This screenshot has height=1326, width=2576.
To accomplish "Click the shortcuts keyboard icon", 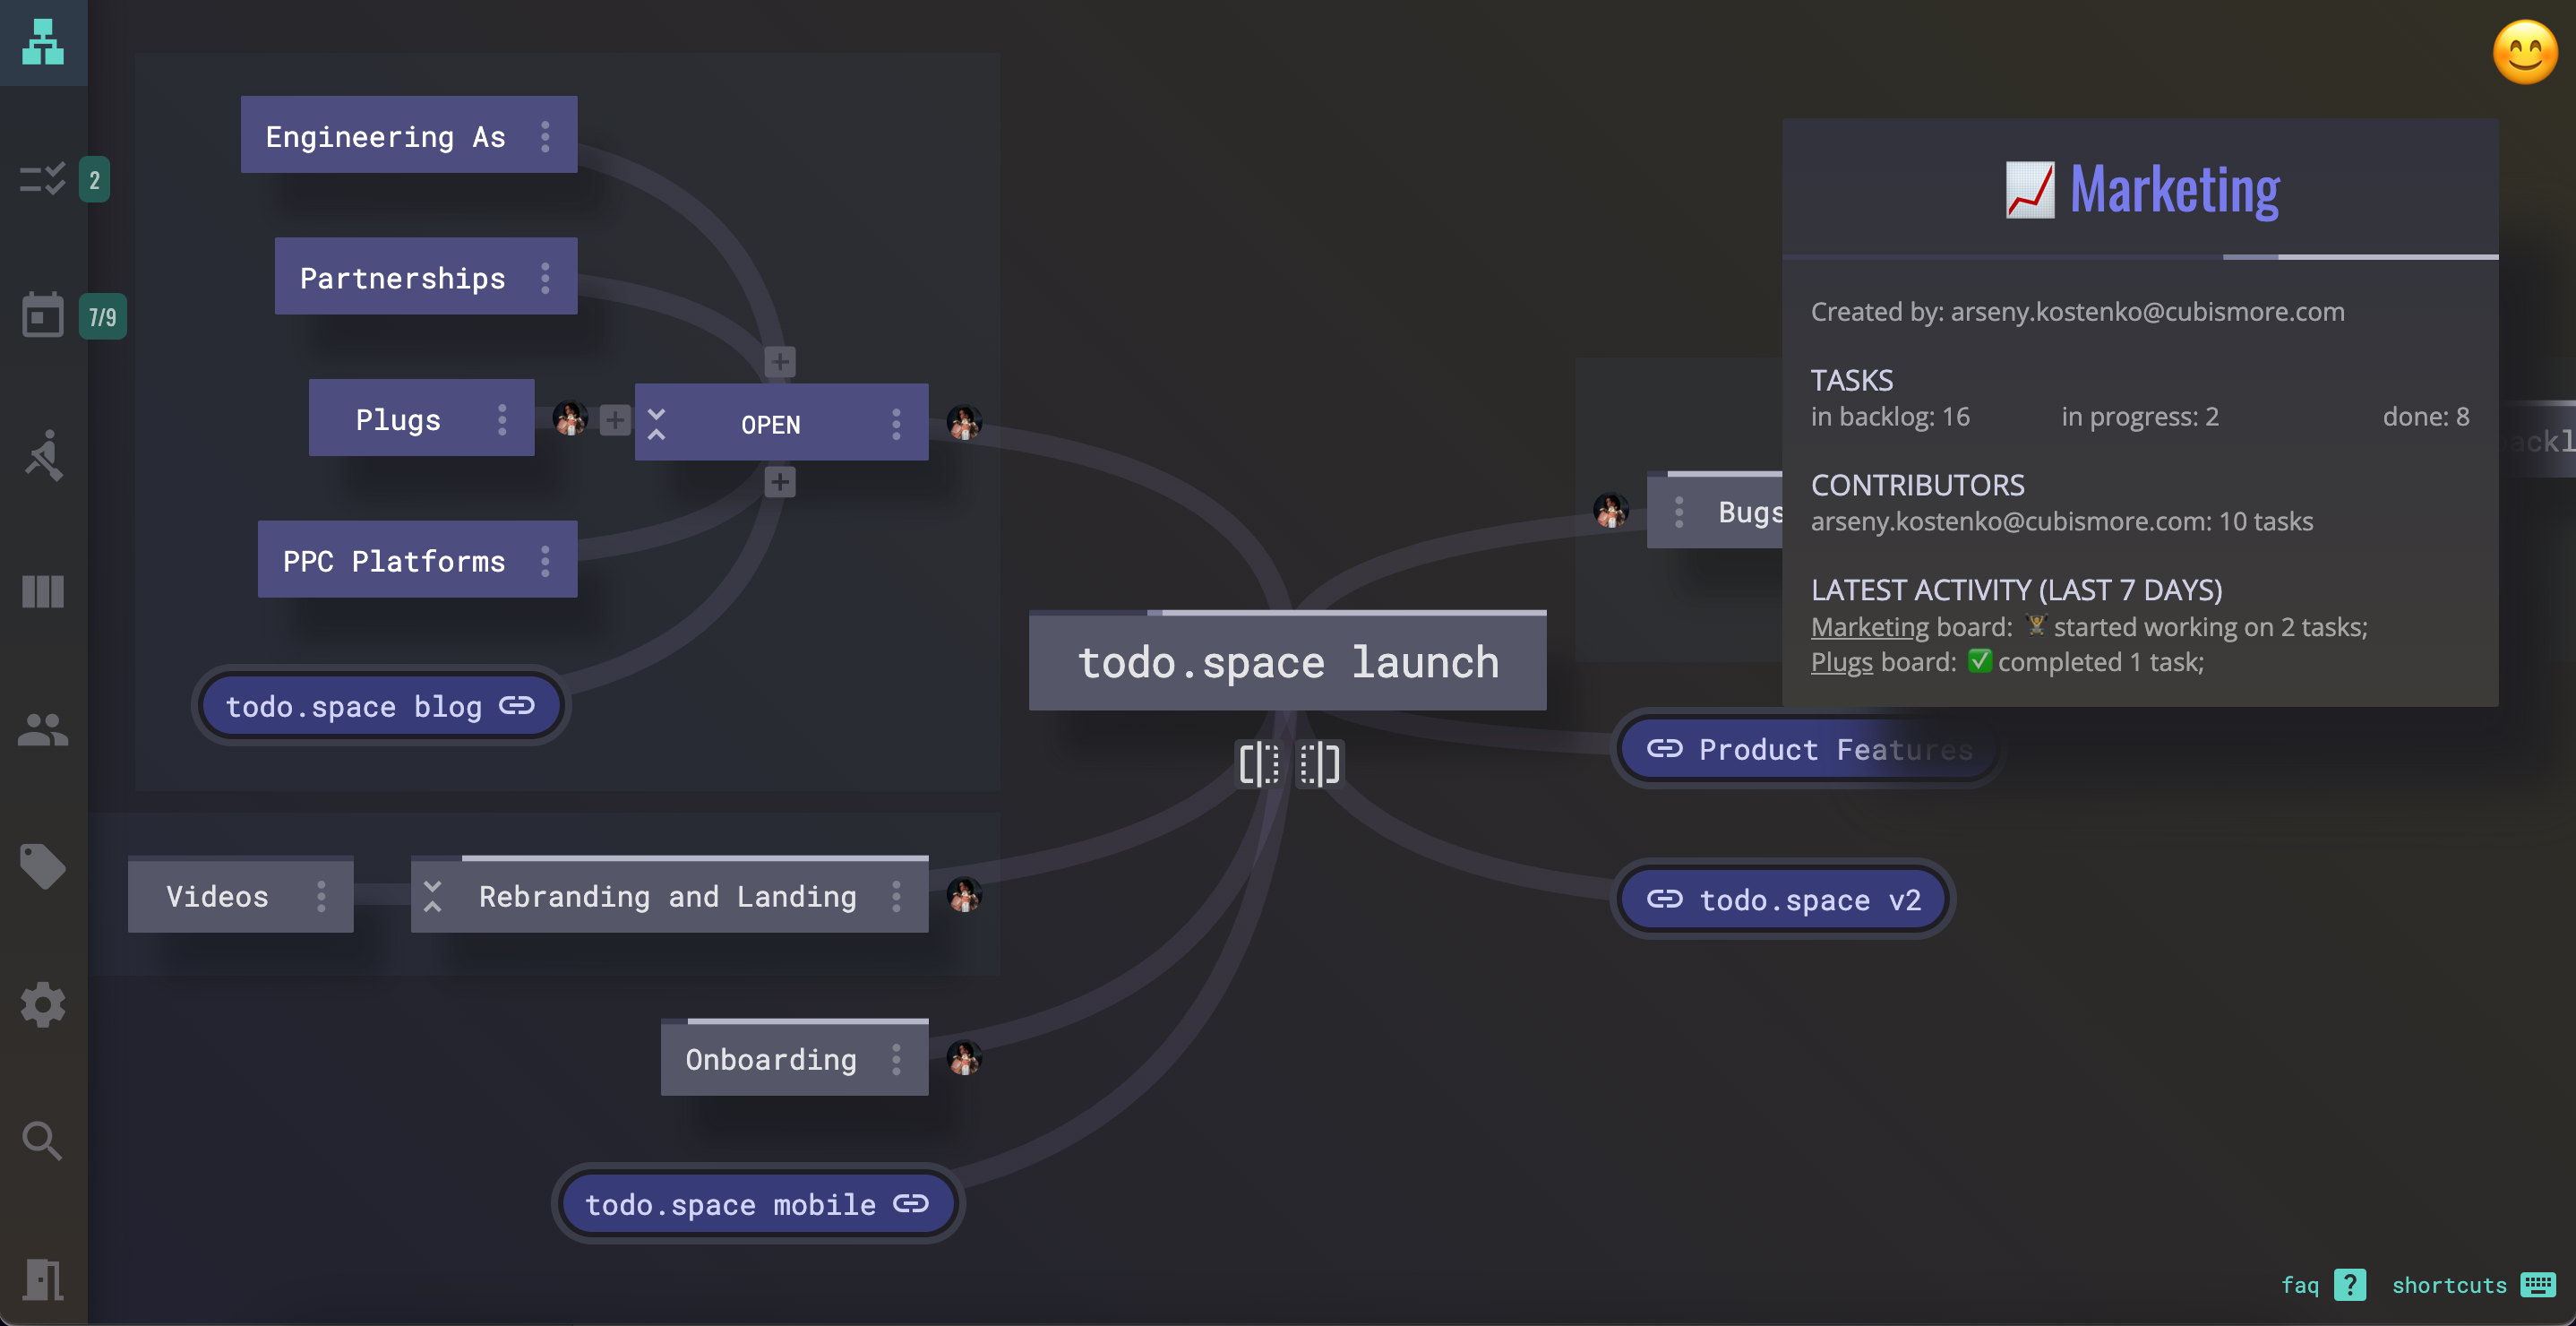I will 2538,1284.
